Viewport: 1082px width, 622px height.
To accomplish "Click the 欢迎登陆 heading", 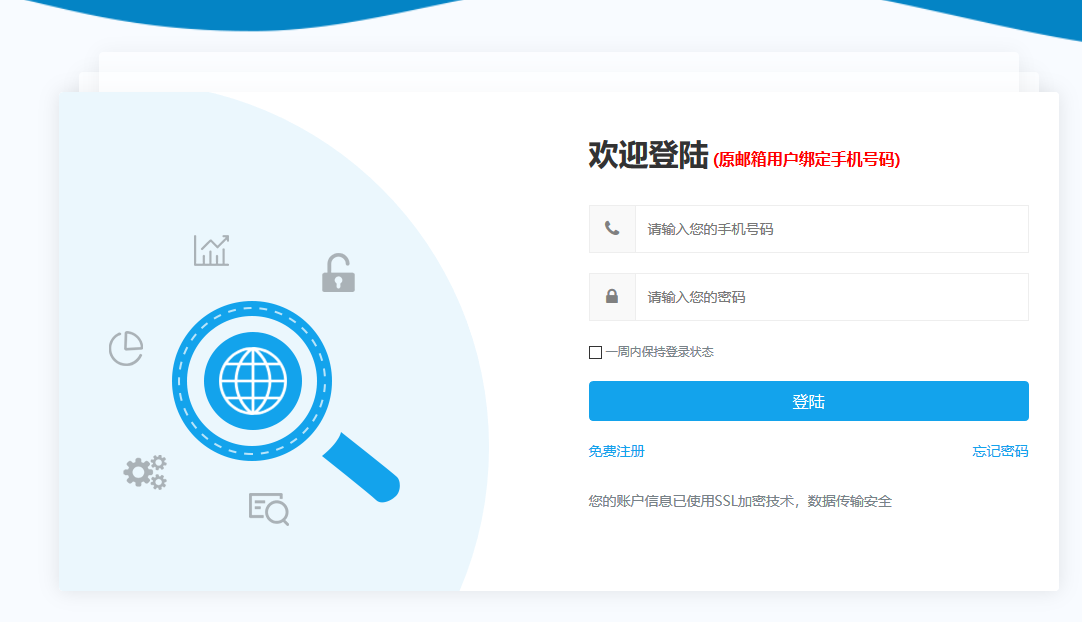I will pos(648,155).
